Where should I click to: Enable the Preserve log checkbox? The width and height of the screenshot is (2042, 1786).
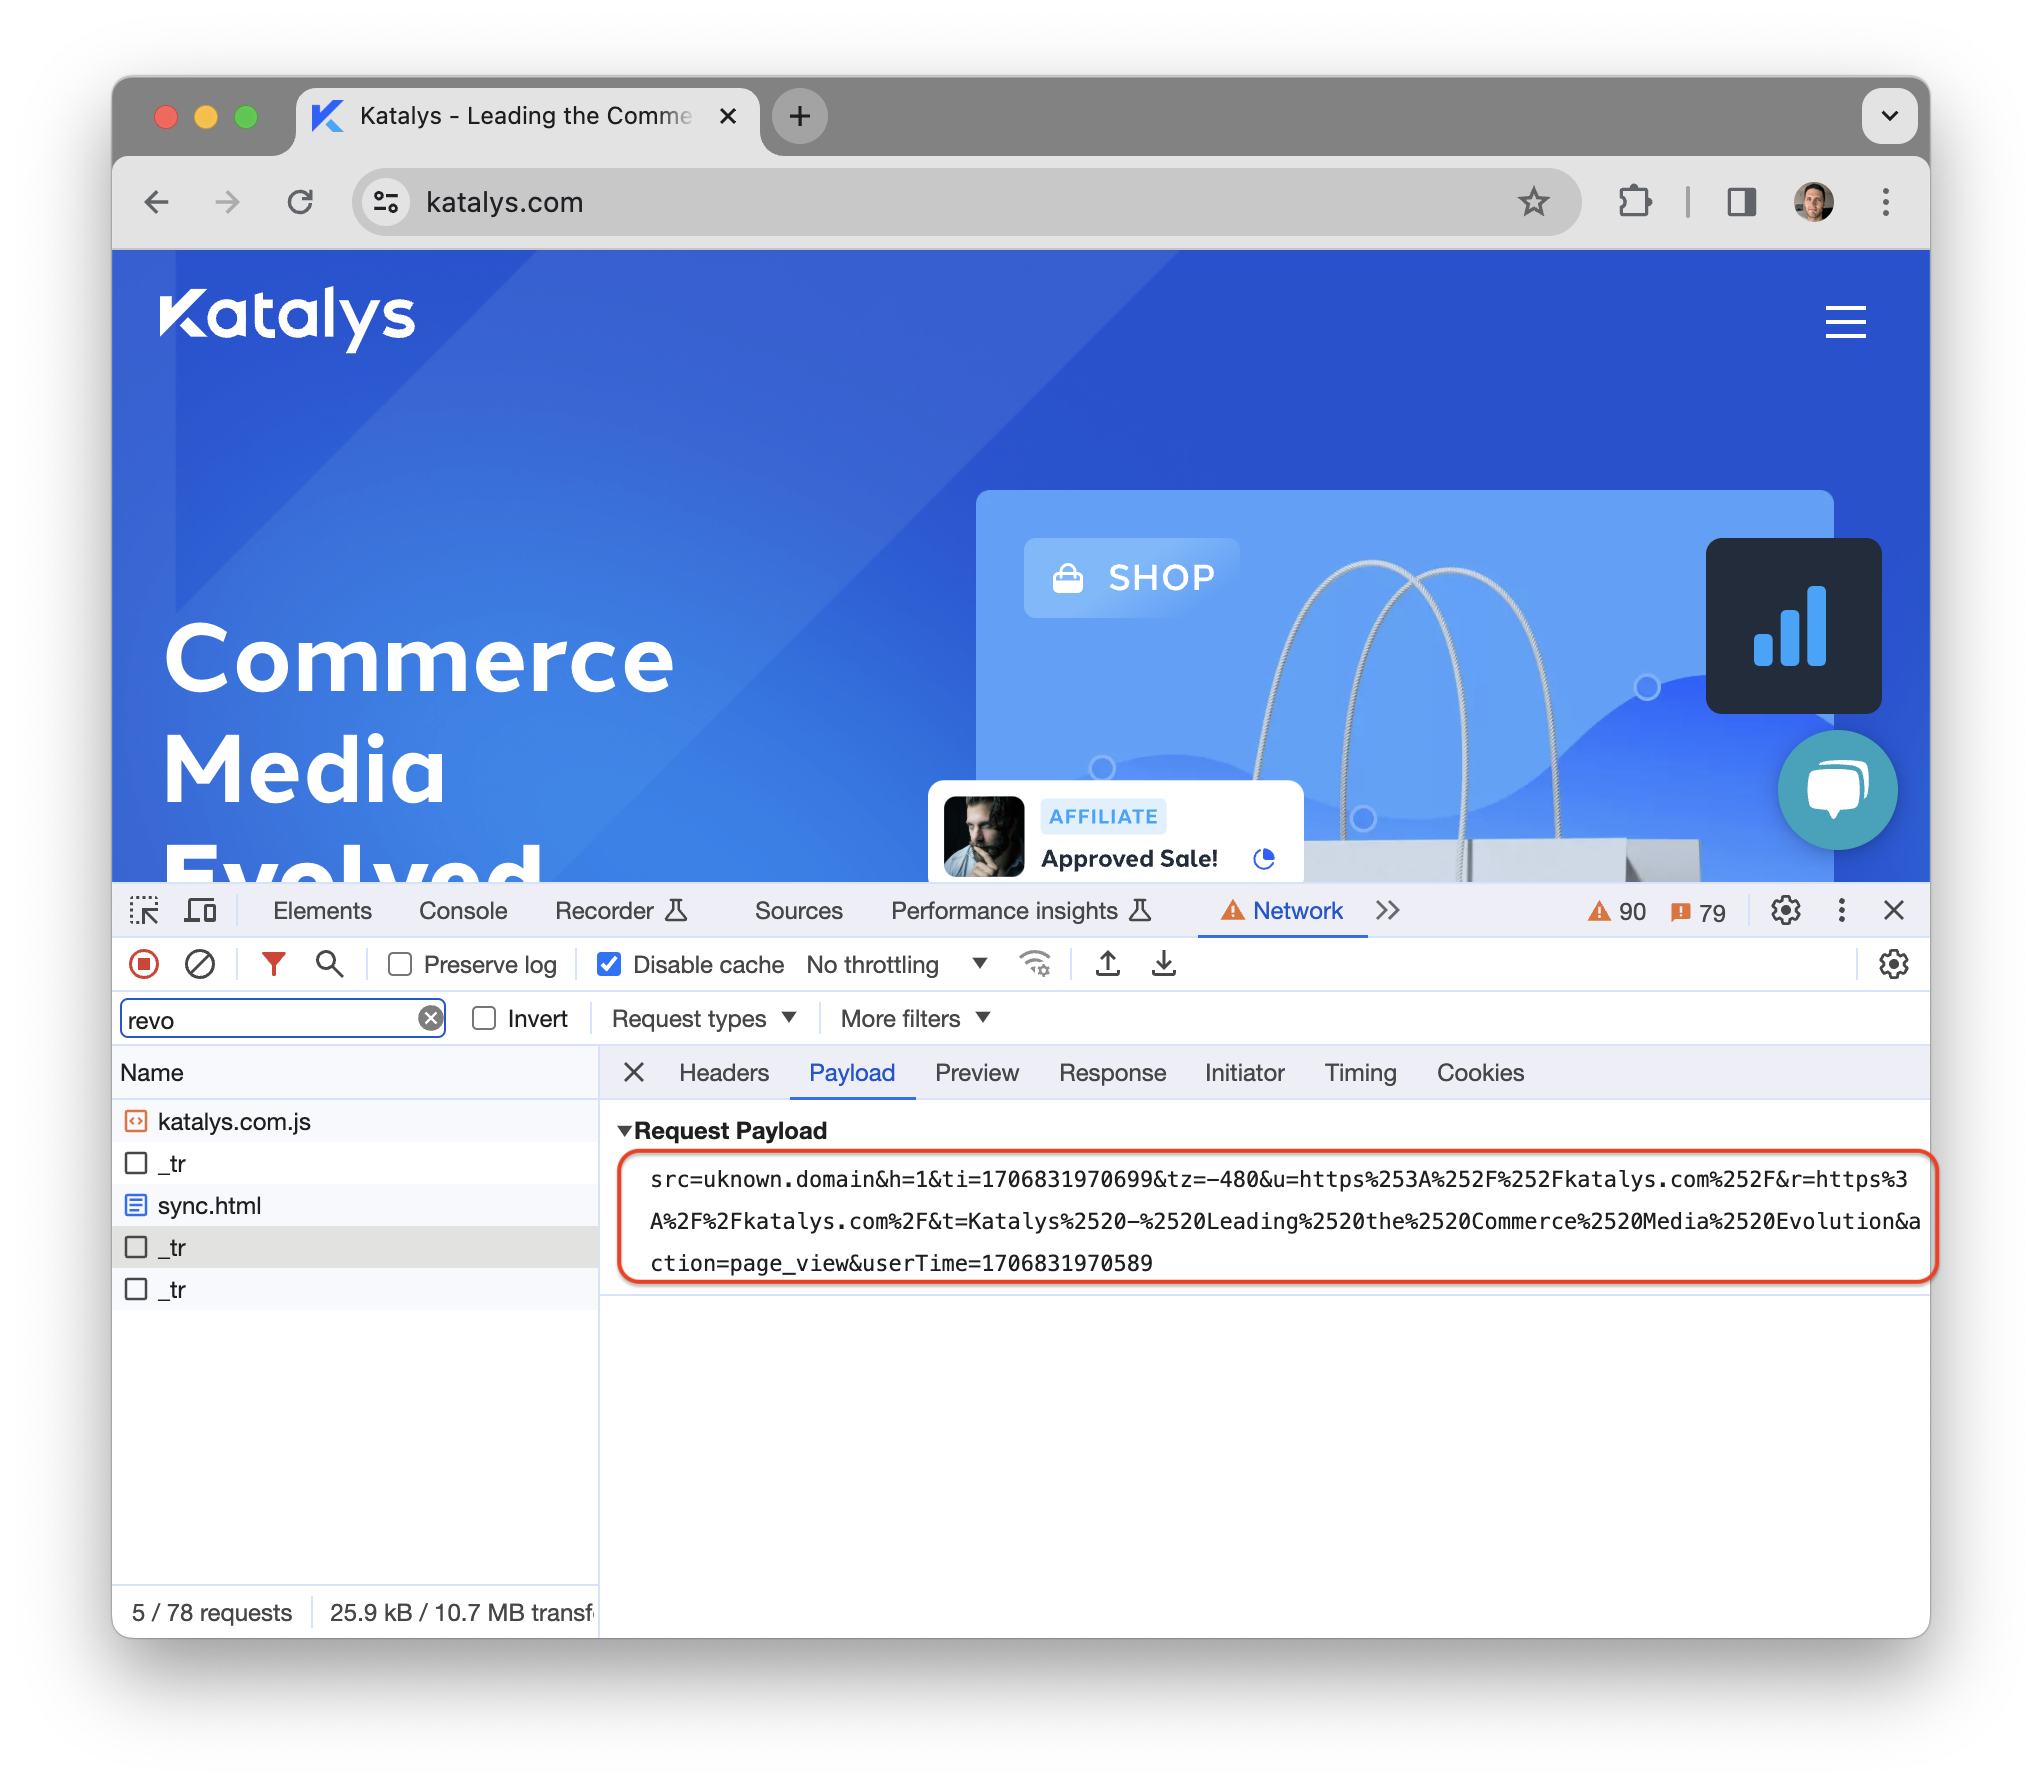[x=400, y=964]
